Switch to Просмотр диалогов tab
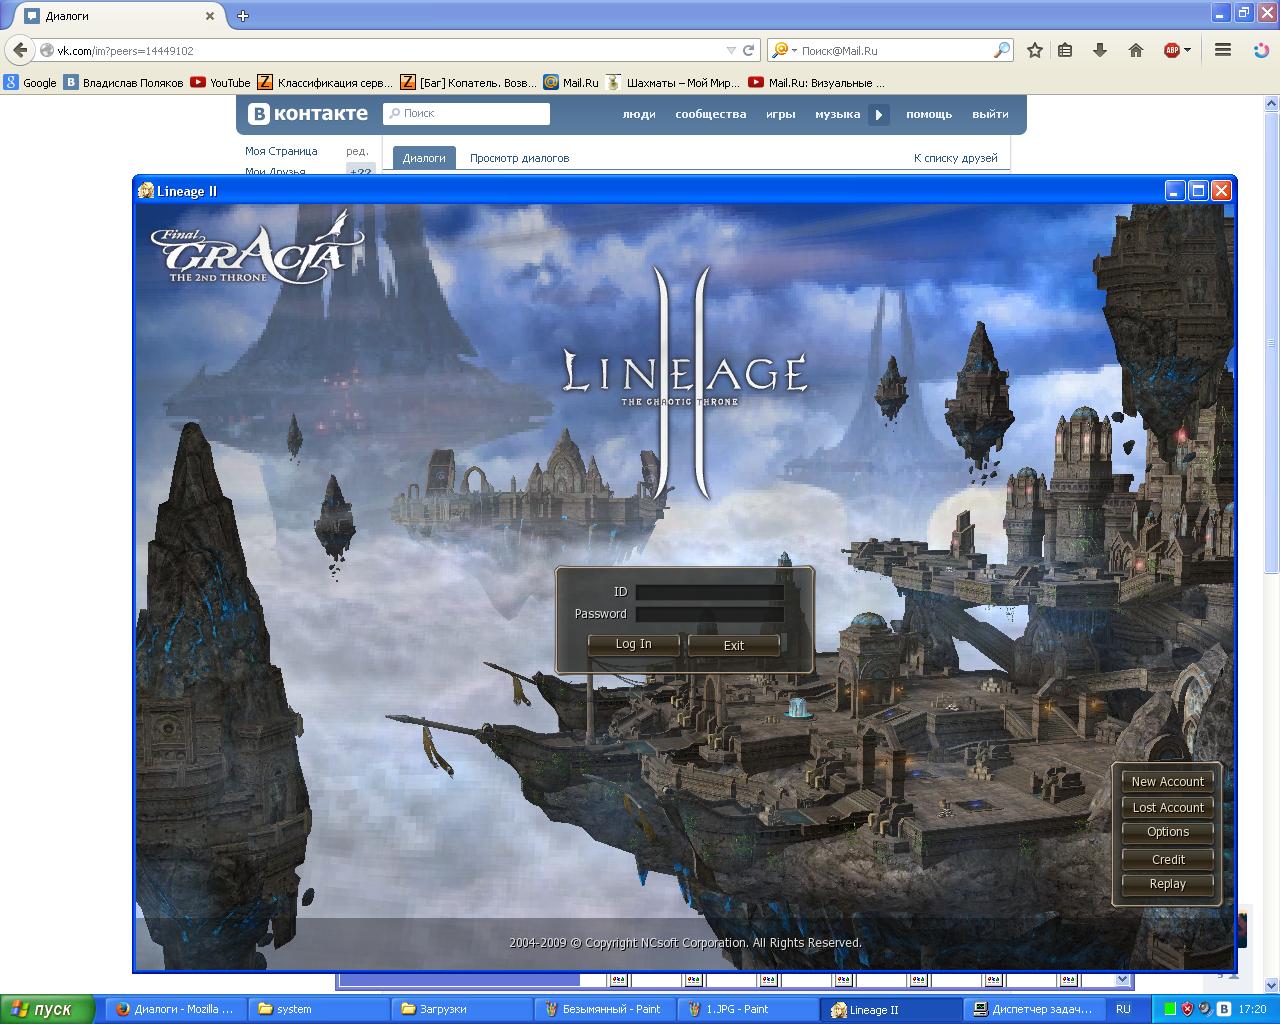 [520, 158]
